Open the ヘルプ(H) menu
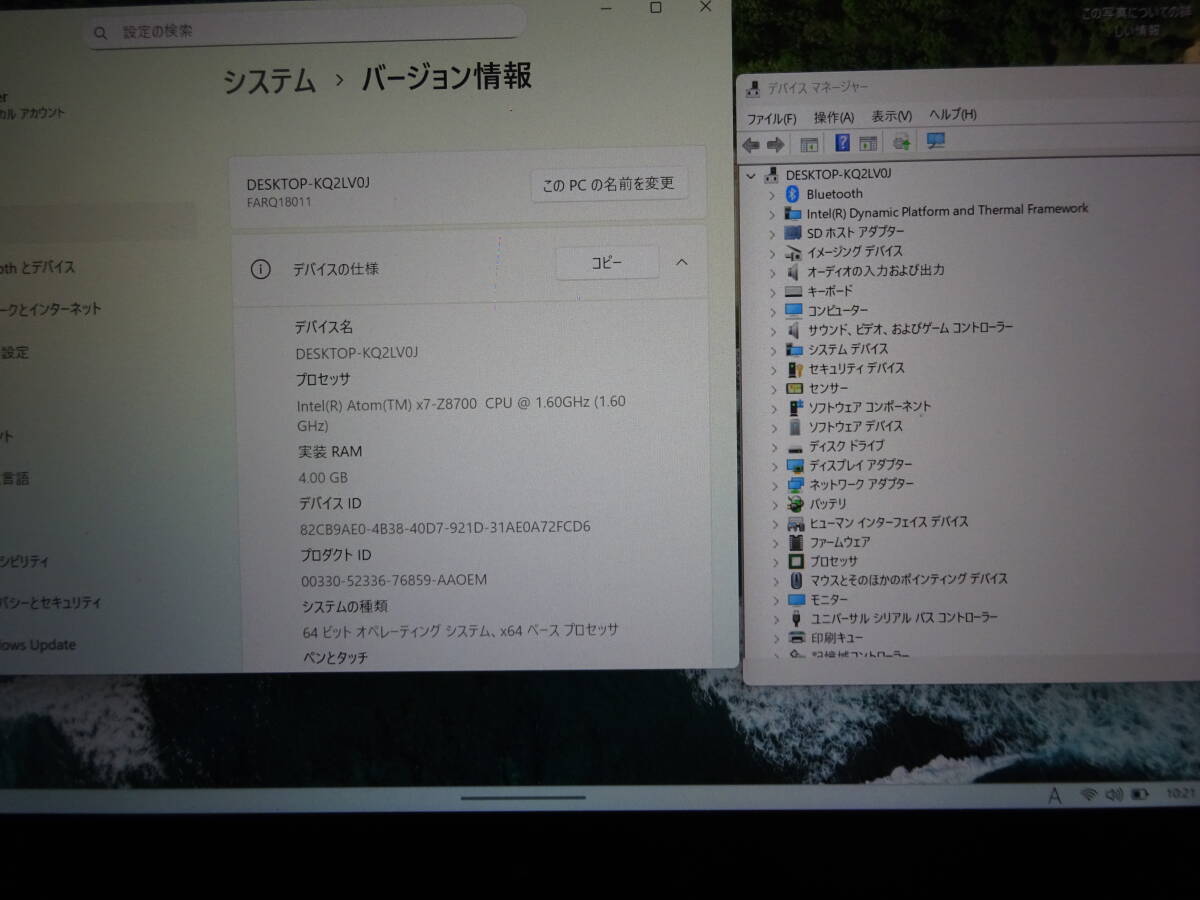 point(952,114)
